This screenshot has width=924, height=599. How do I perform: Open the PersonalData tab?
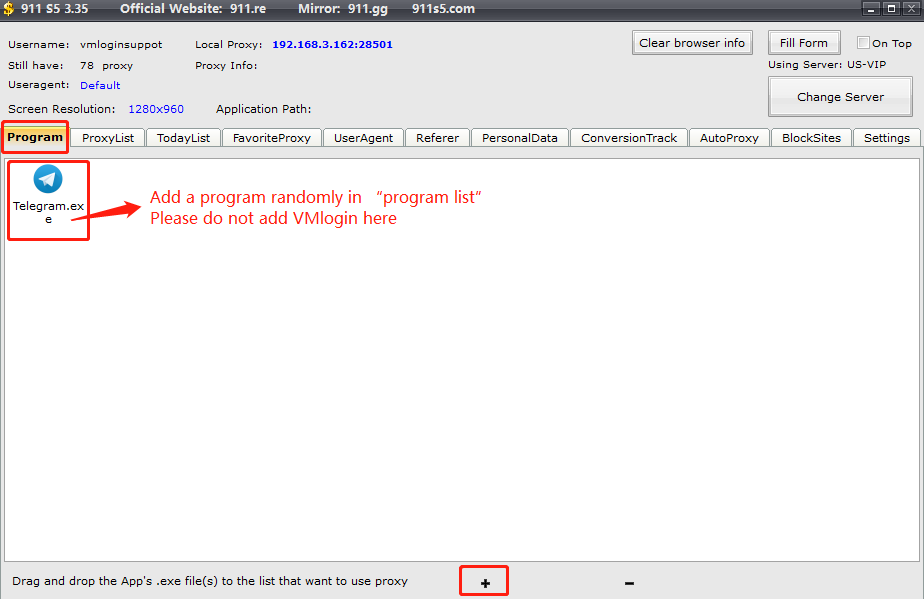click(519, 138)
